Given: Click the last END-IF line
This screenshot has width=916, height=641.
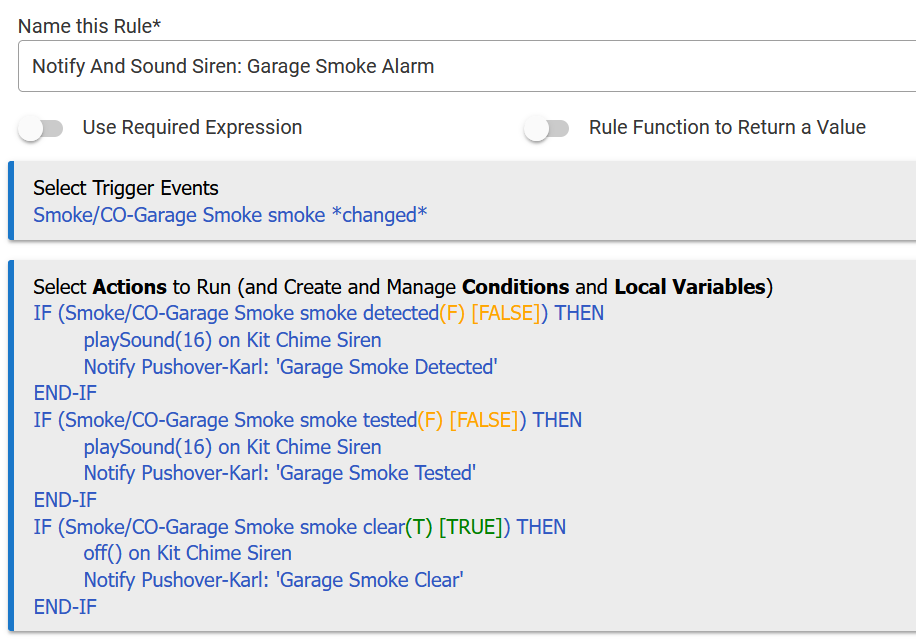Looking at the screenshot, I should click(x=65, y=607).
